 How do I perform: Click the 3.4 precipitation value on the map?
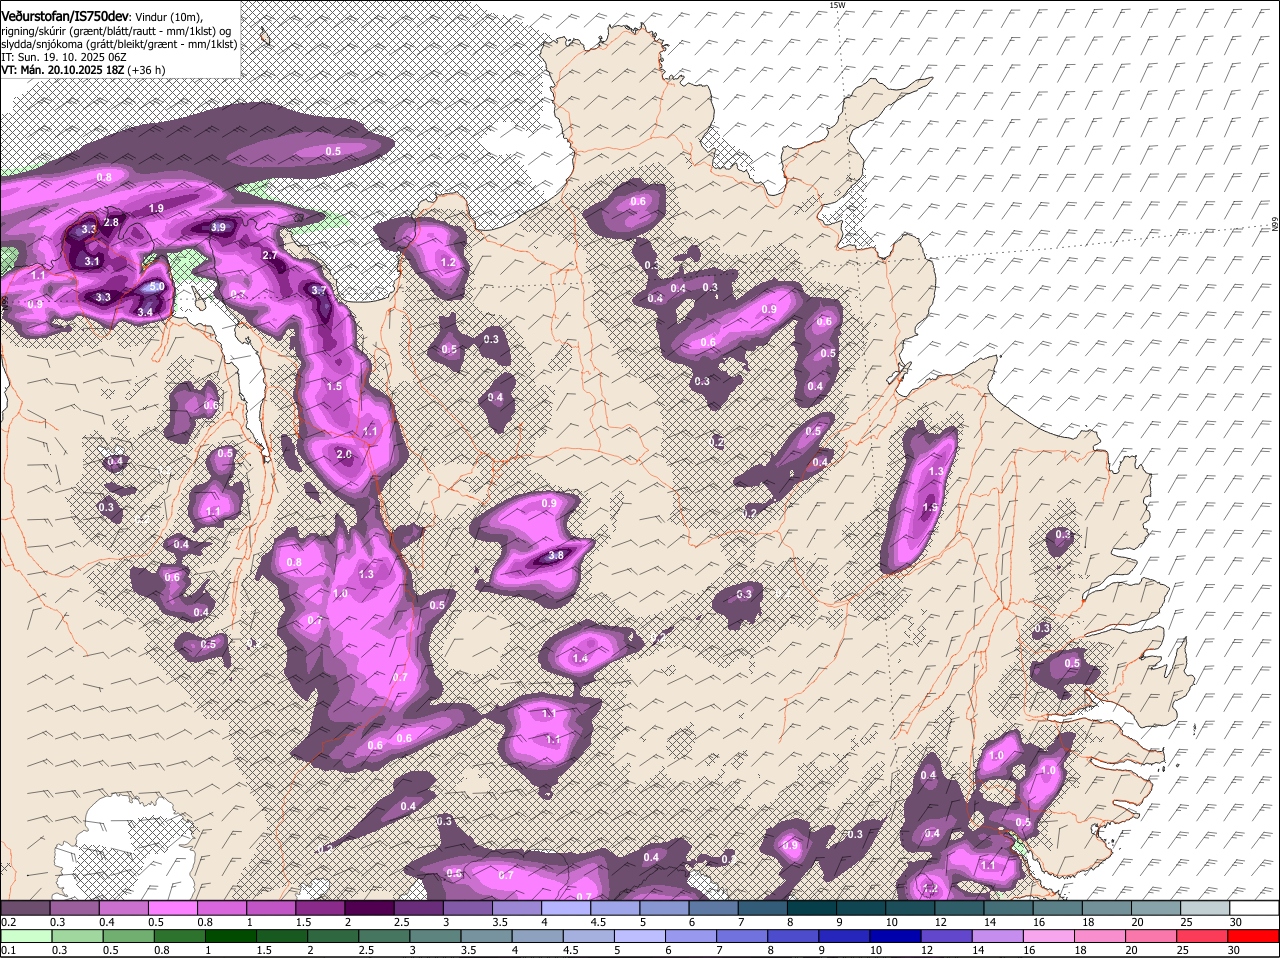tap(144, 312)
